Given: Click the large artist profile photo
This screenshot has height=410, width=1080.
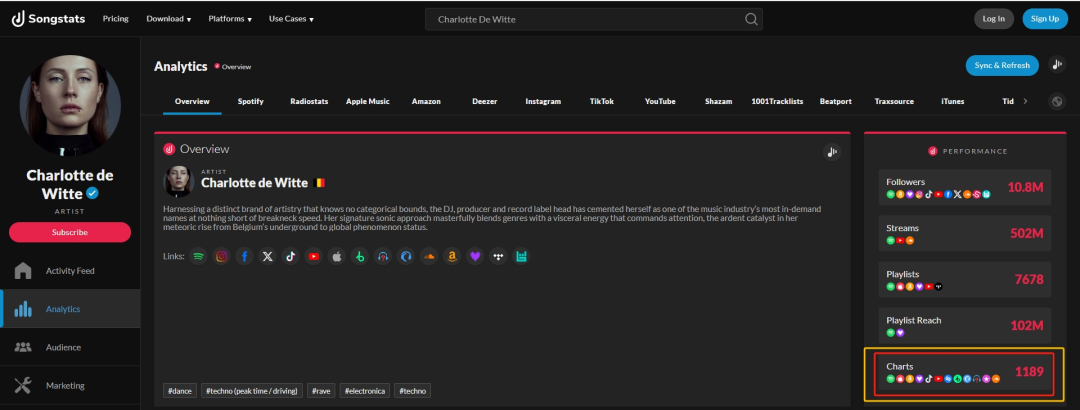Looking at the screenshot, I should click(70, 105).
